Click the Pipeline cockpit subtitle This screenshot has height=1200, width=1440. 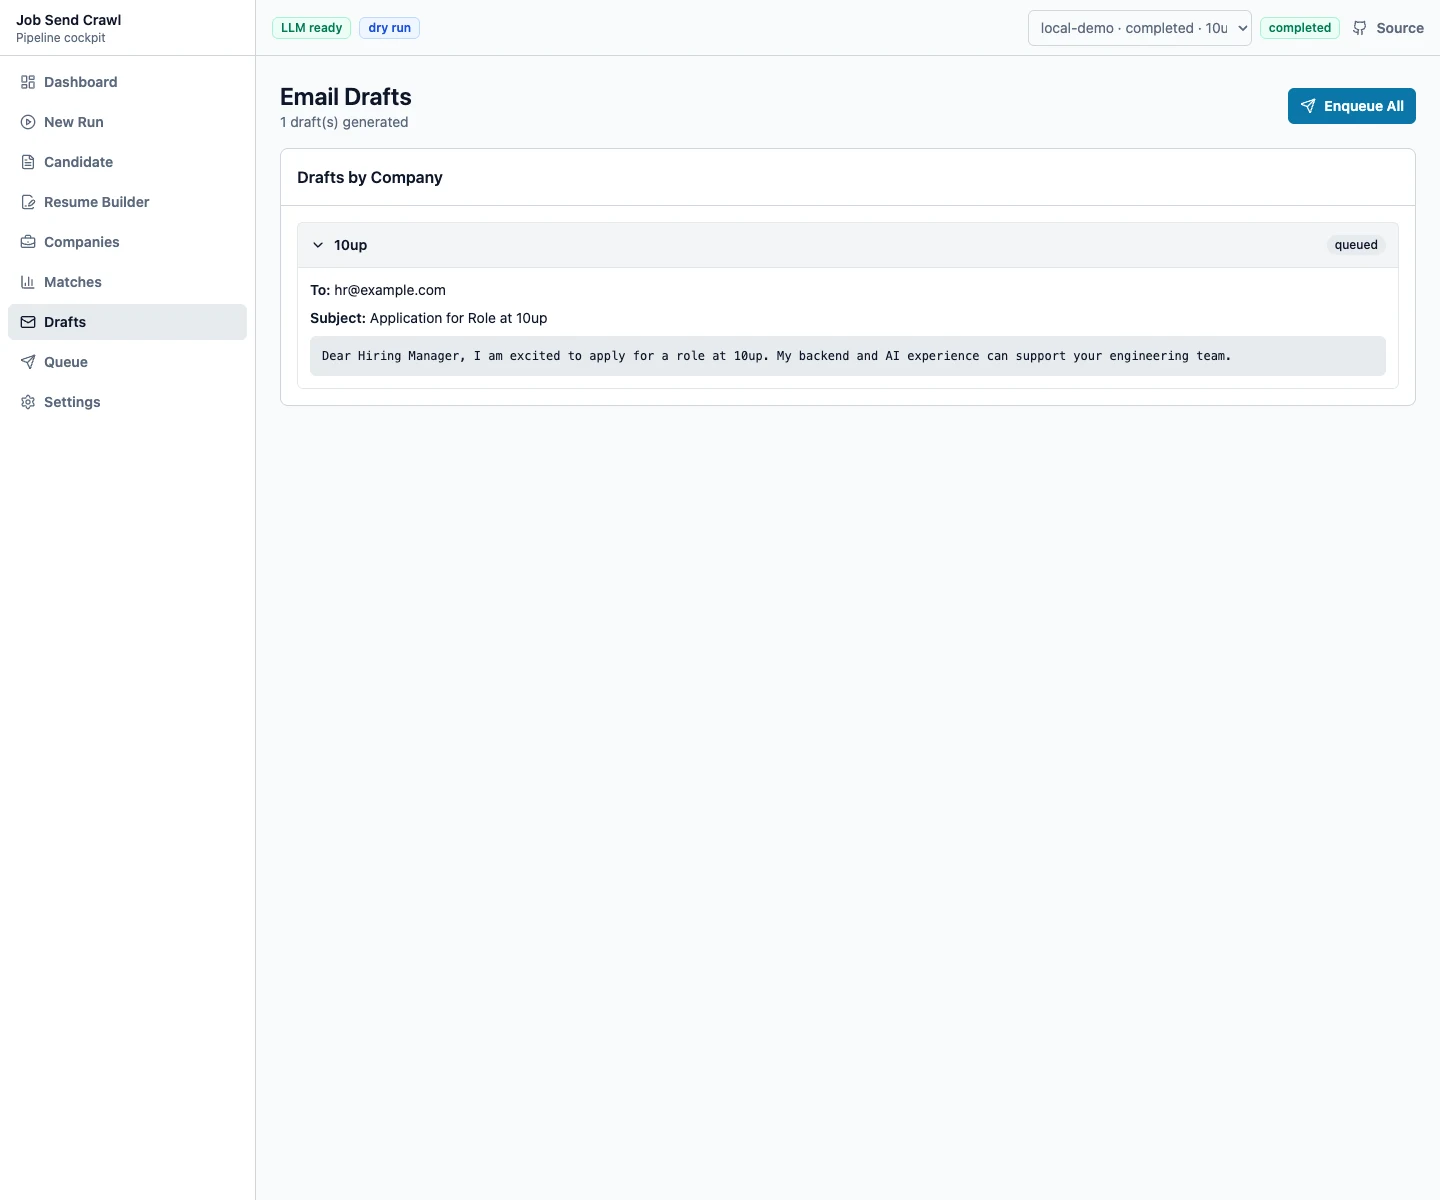pos(61,38)
